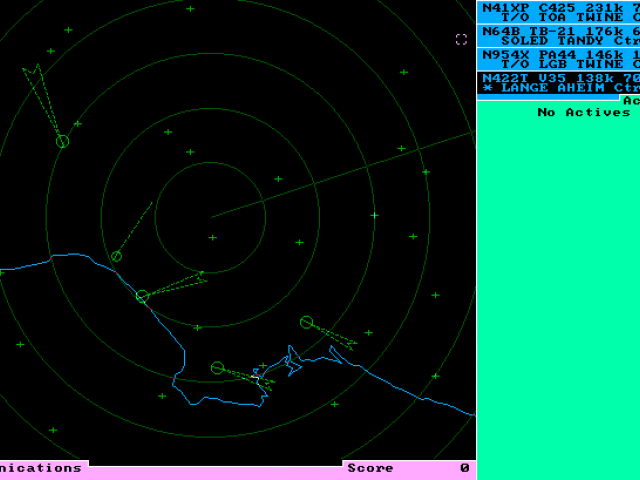Screen dimensions: 640x480
Task: Click the aircraft target circle over the harbor peninsula
Action: point(217,368)
